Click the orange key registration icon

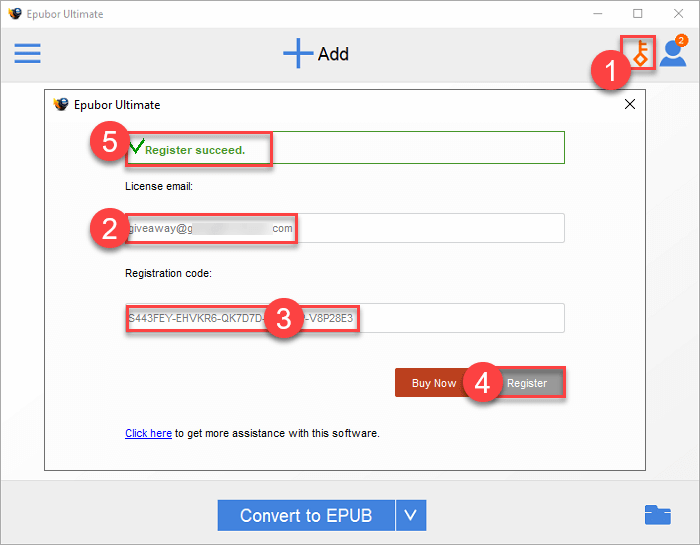(x=640, y=53)
